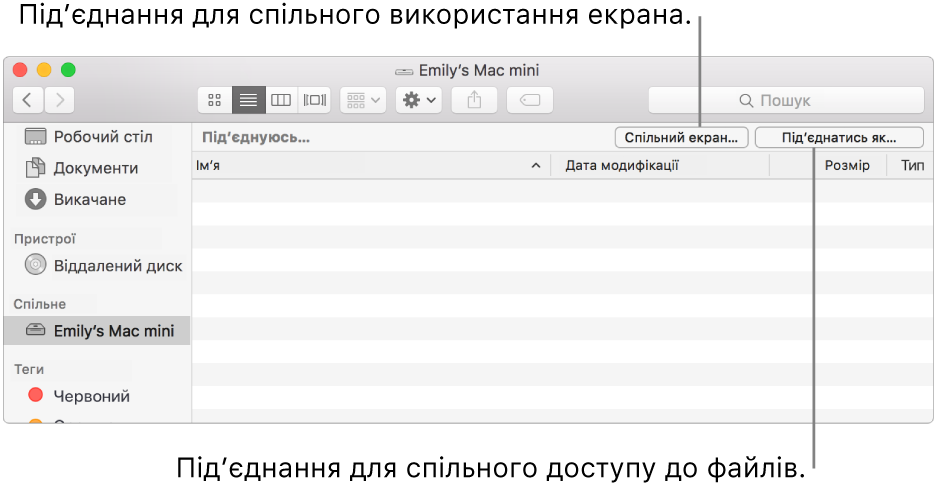Click the edit tags toolbar button
The height and width of the screenshot is (492, 936).
[529, 100]
